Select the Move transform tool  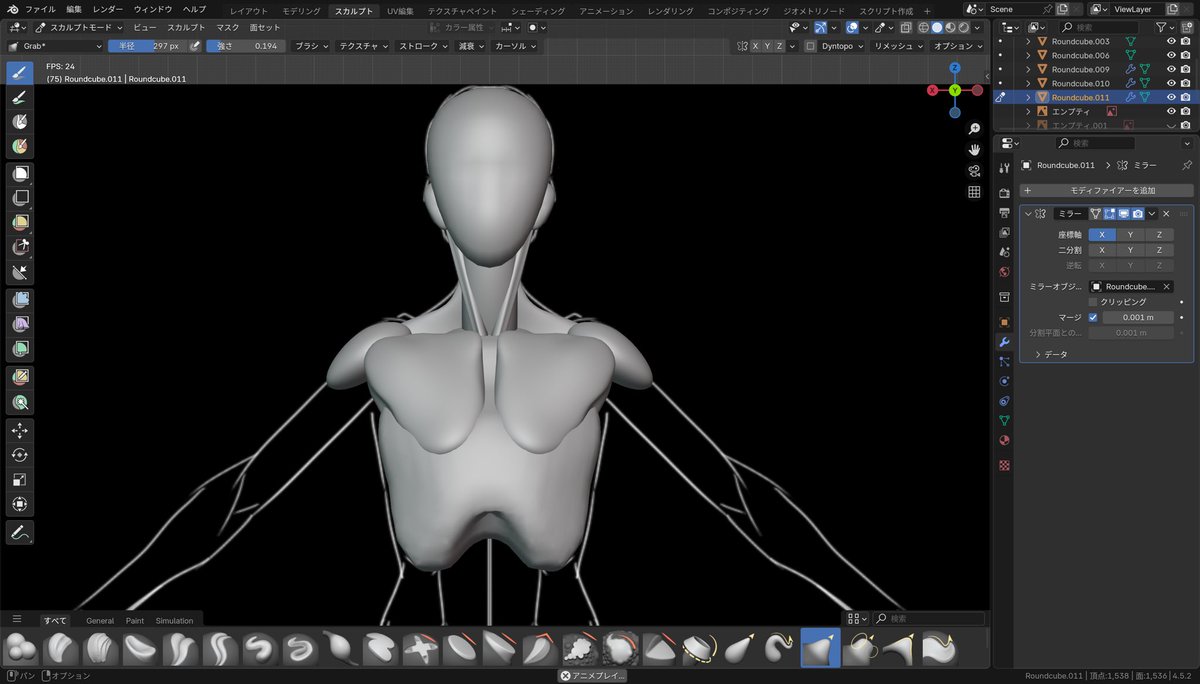[19, 430]
